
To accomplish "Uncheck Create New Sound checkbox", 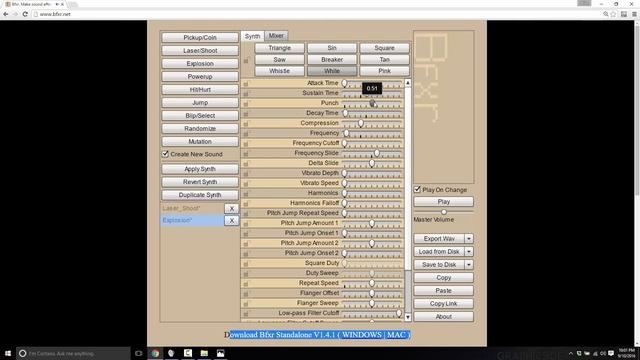I will click(165, 154).
